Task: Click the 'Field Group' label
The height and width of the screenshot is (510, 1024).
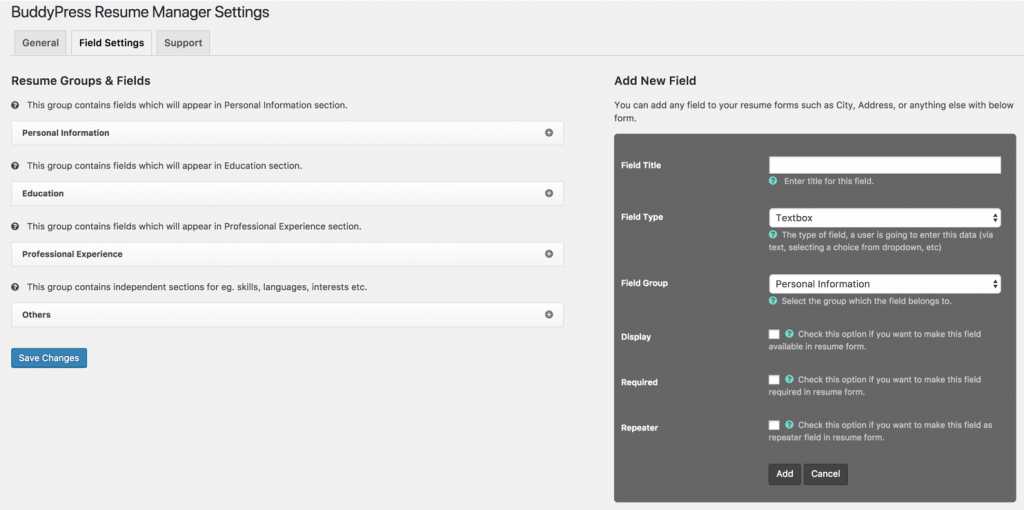Action: pyautogui.click(x=644, y=283)
